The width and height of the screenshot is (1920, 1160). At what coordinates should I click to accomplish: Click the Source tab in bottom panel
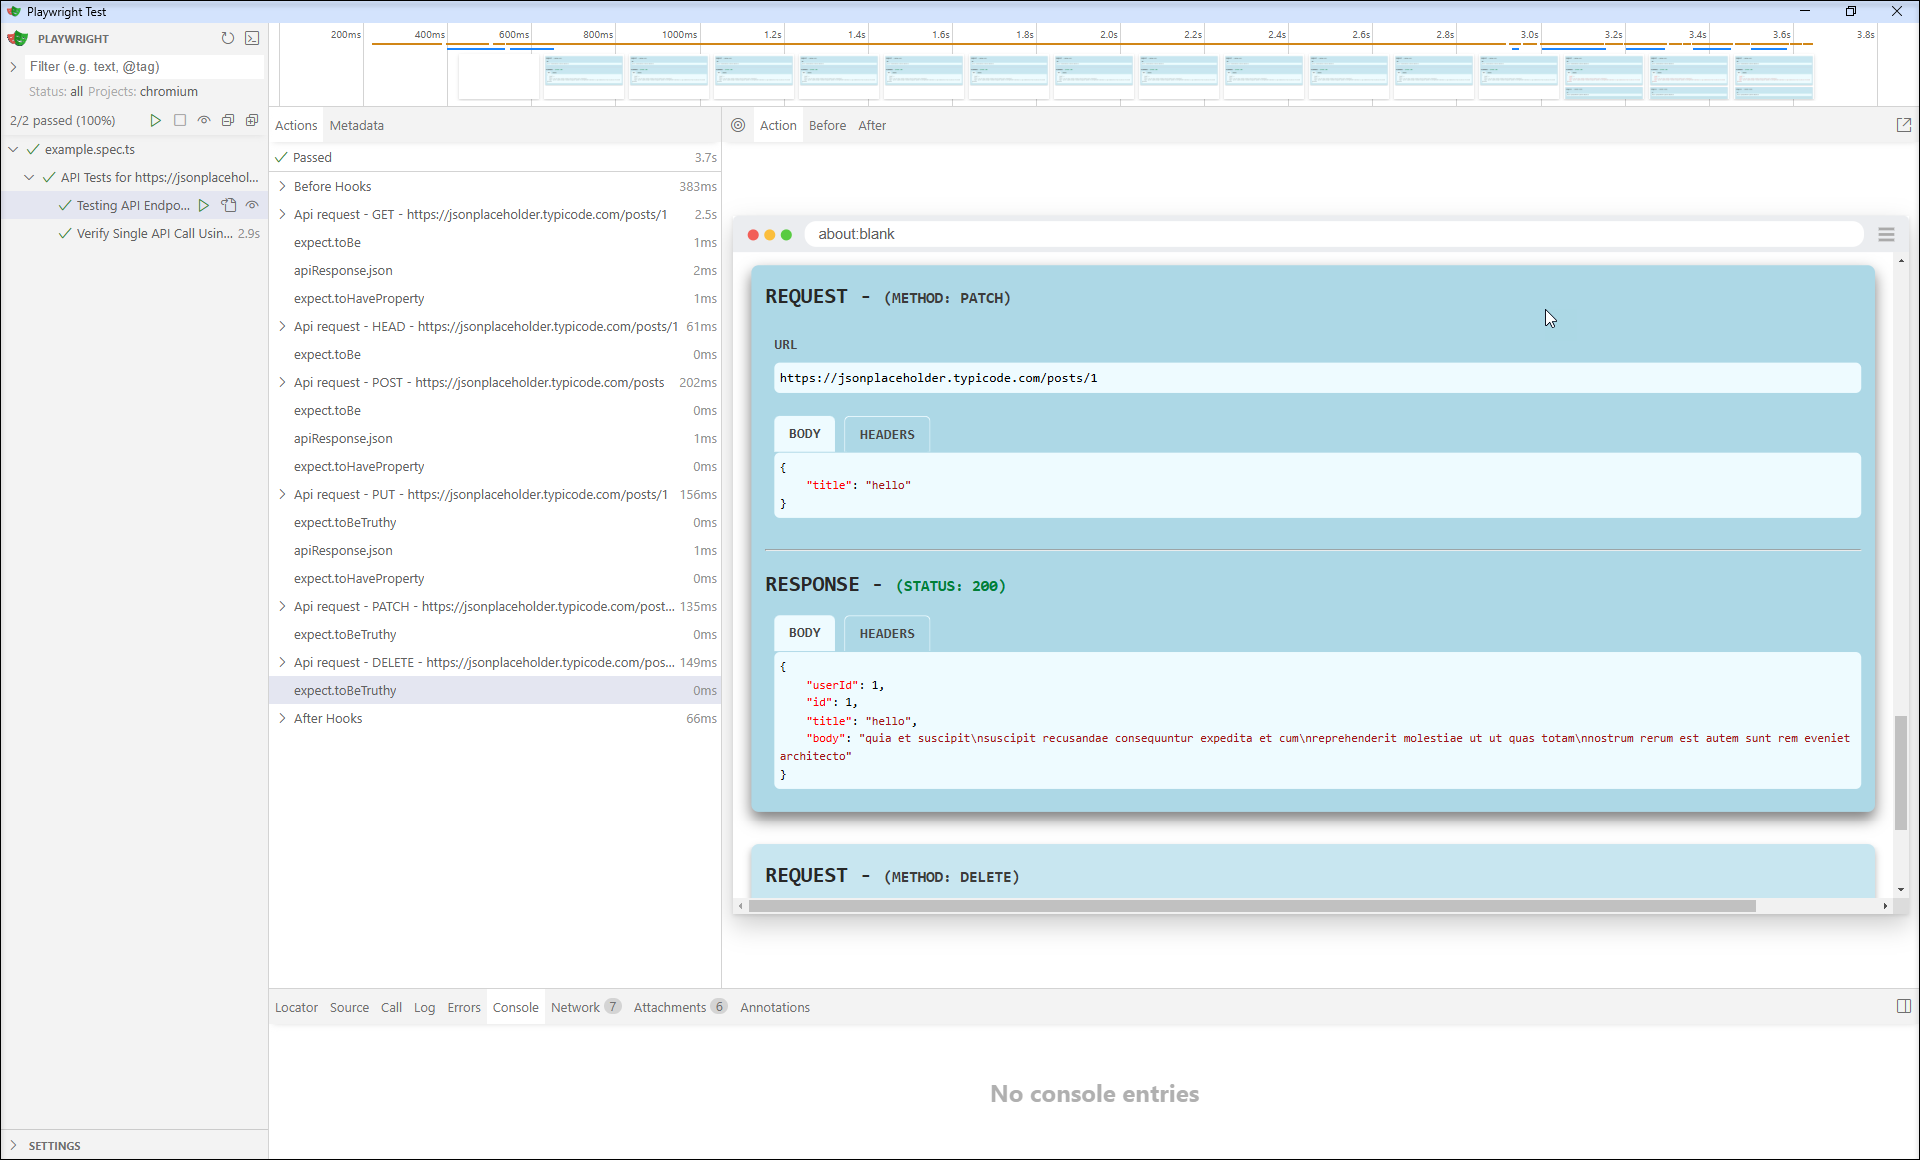(348, 1006)
